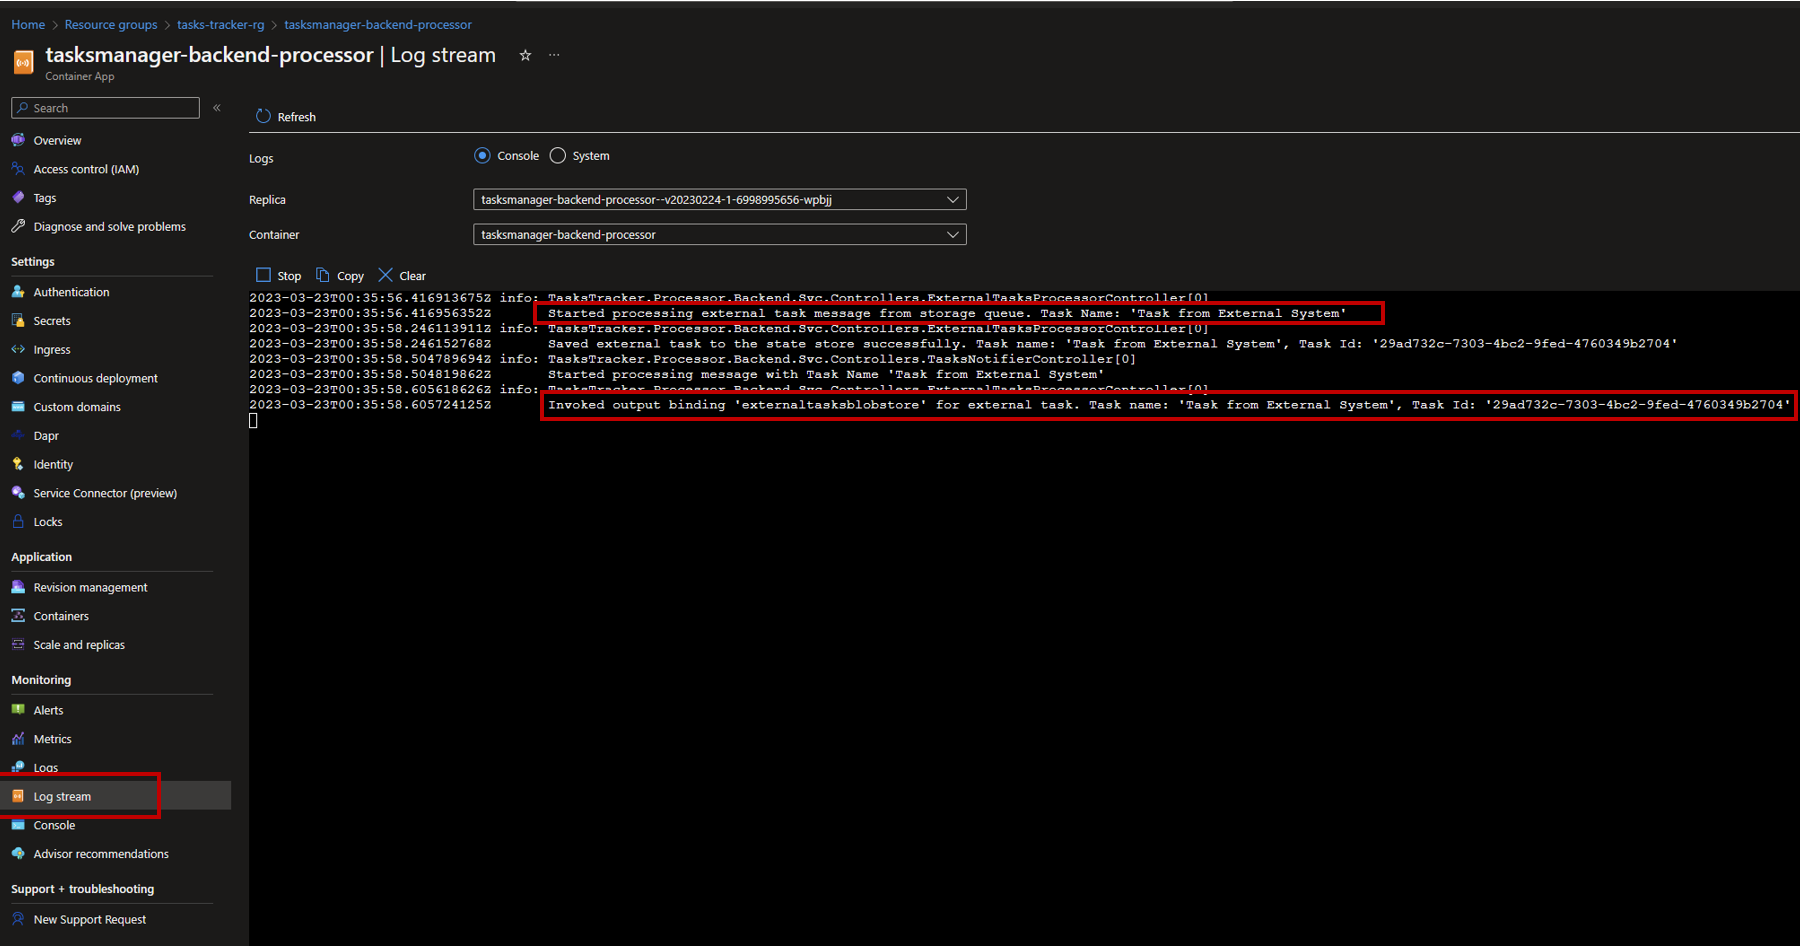Open Dapr settings in the sidebar
The width and height of the screenshot is (1800, 946).
coord(46,436)
